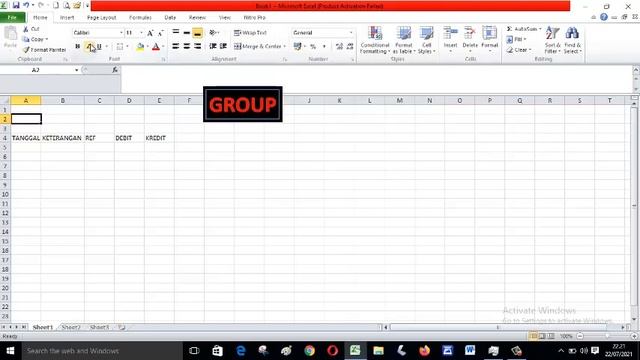Open Conditional Formatting
This screenshot has width=640, height=360.
375,40
